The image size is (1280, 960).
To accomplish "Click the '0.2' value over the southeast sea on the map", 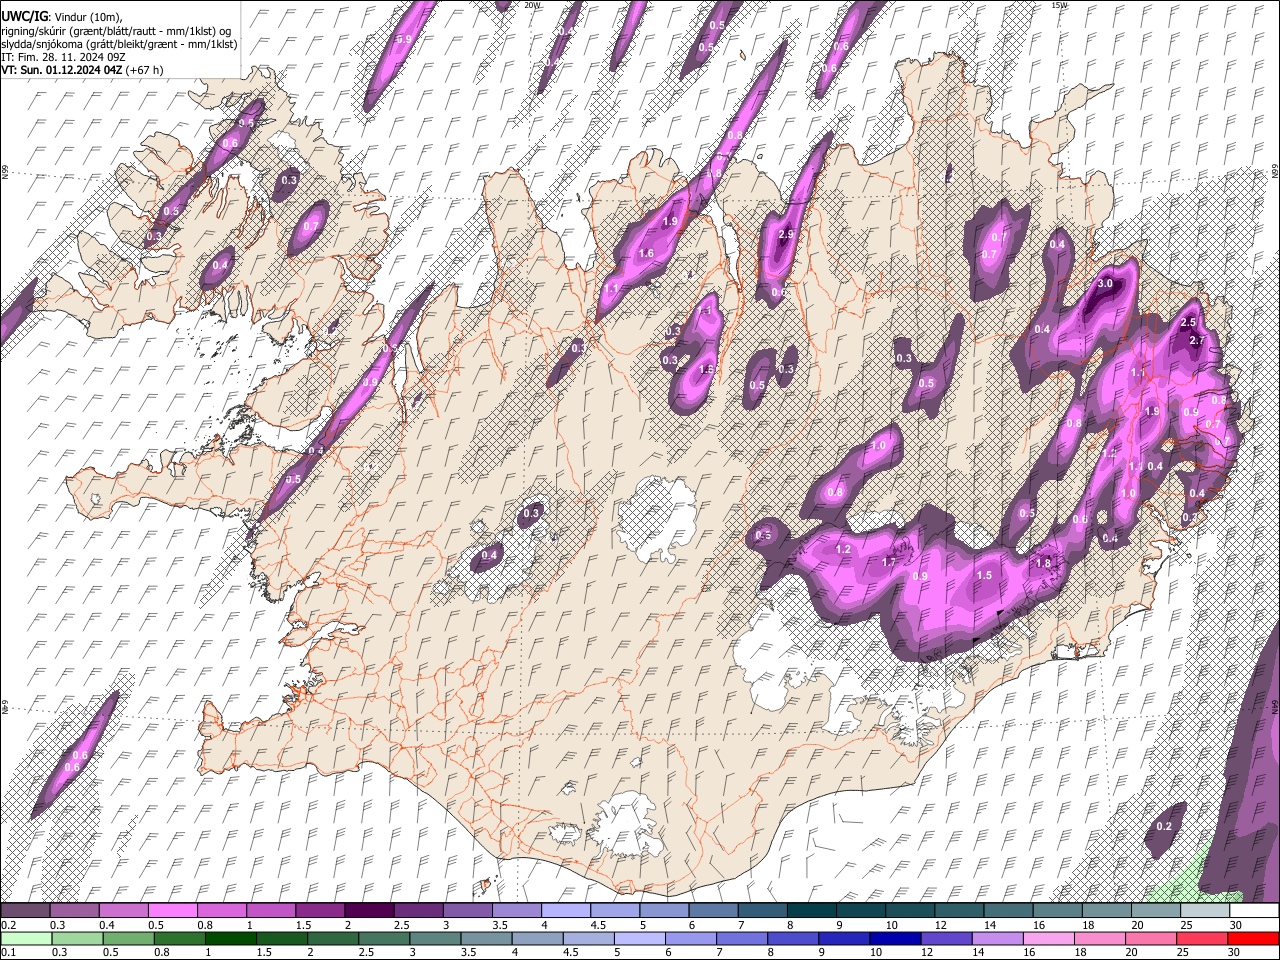I will 1164,827.
